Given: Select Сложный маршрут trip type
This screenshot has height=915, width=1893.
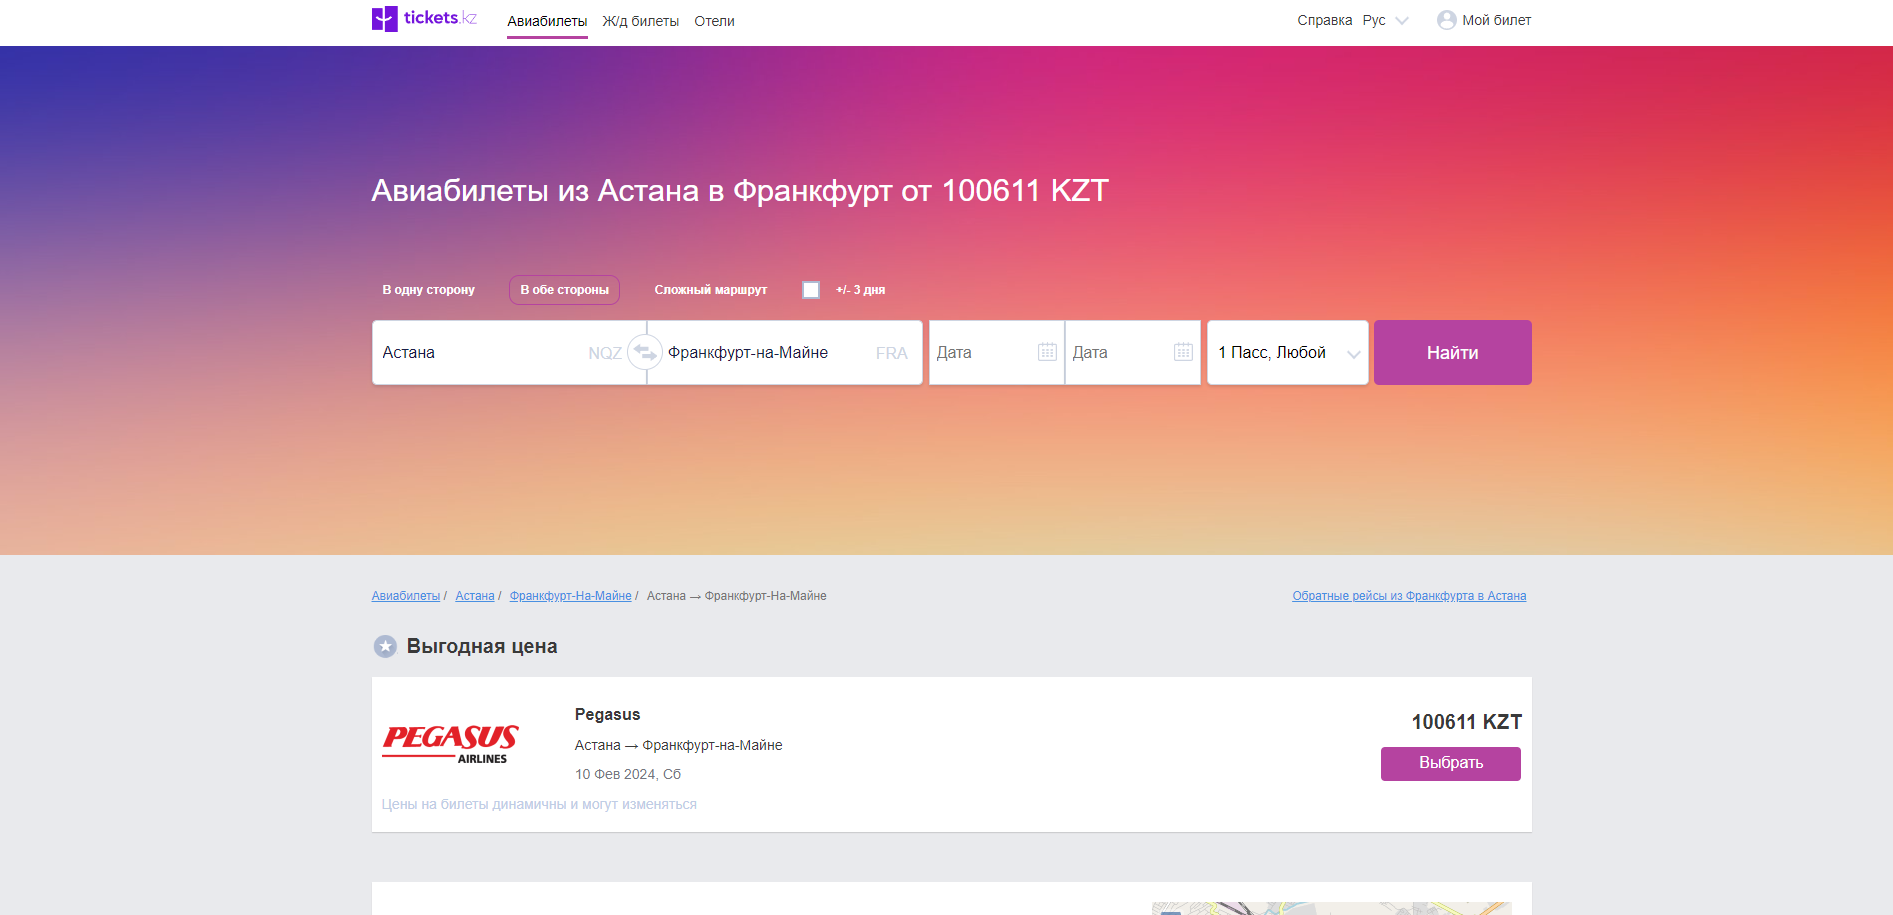Looking at the screenshot, I should click(x=711, y=290).
